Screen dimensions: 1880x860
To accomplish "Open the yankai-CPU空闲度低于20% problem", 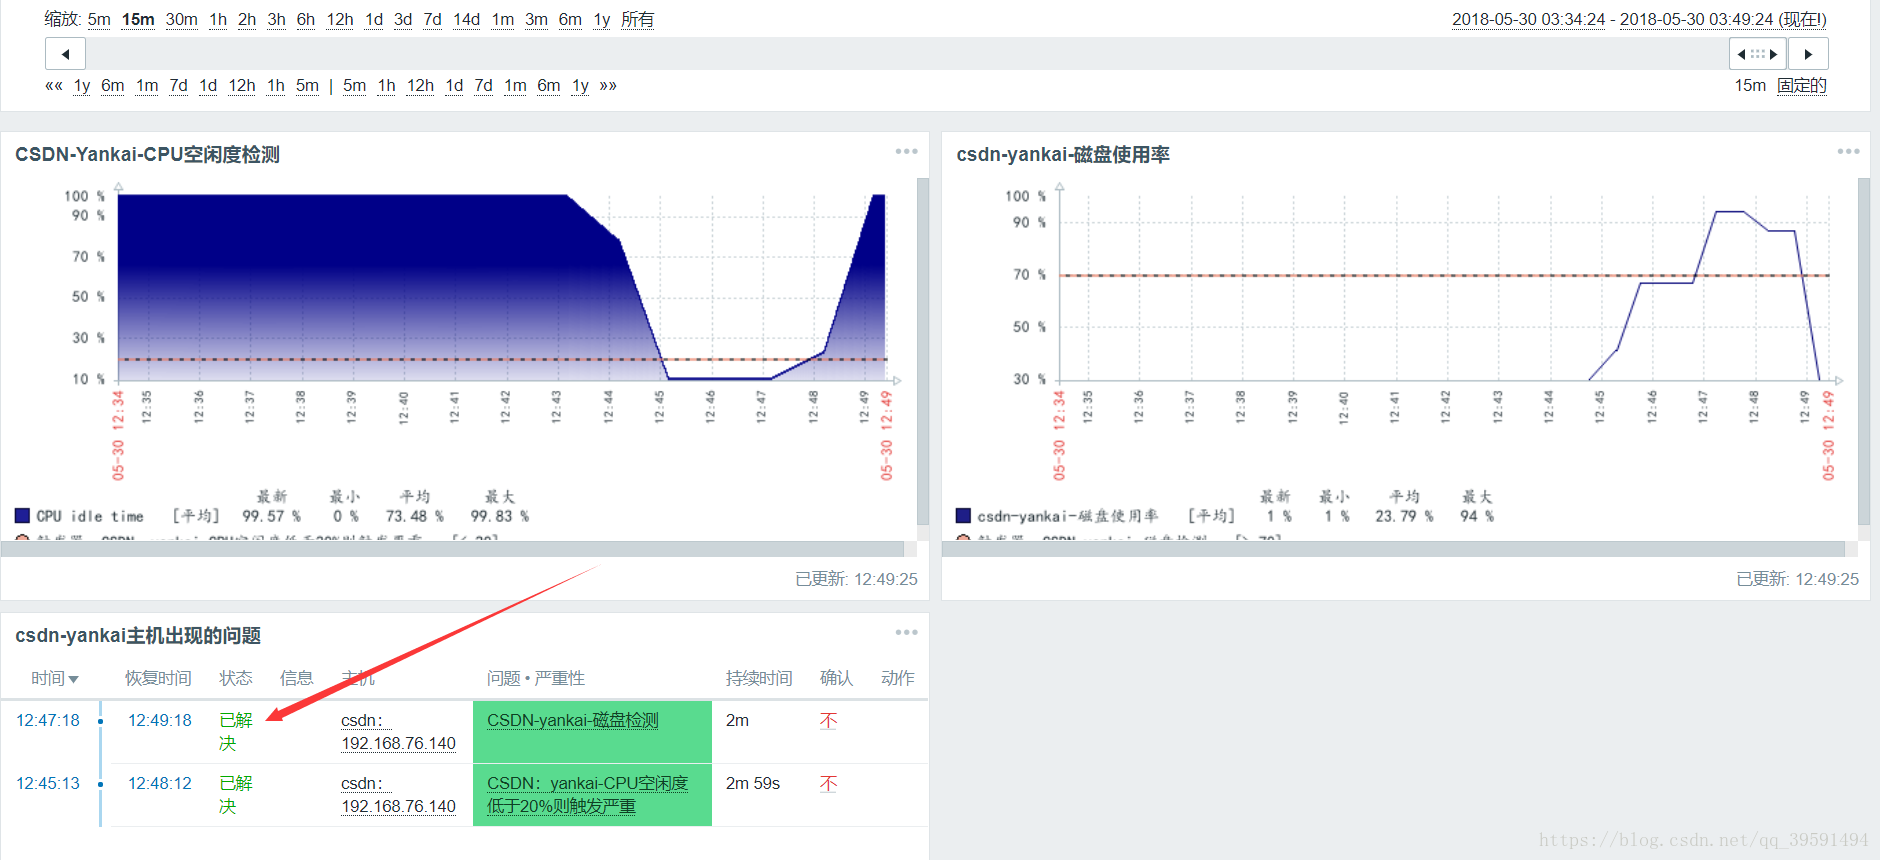I will pos(588,795).
